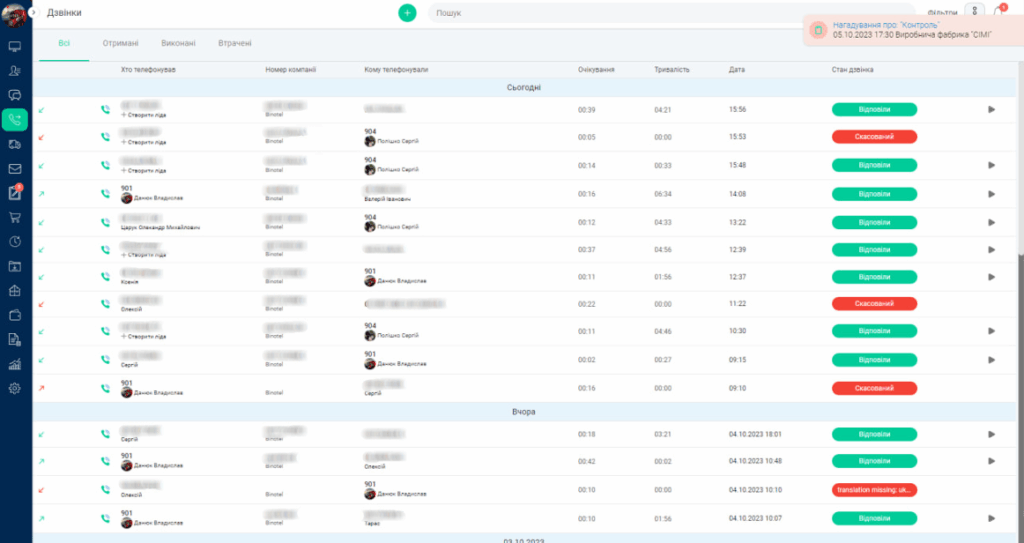1024x543 pixels.
Task: Open the tasks icon with red badge
Action: click(x=15, y=193)
